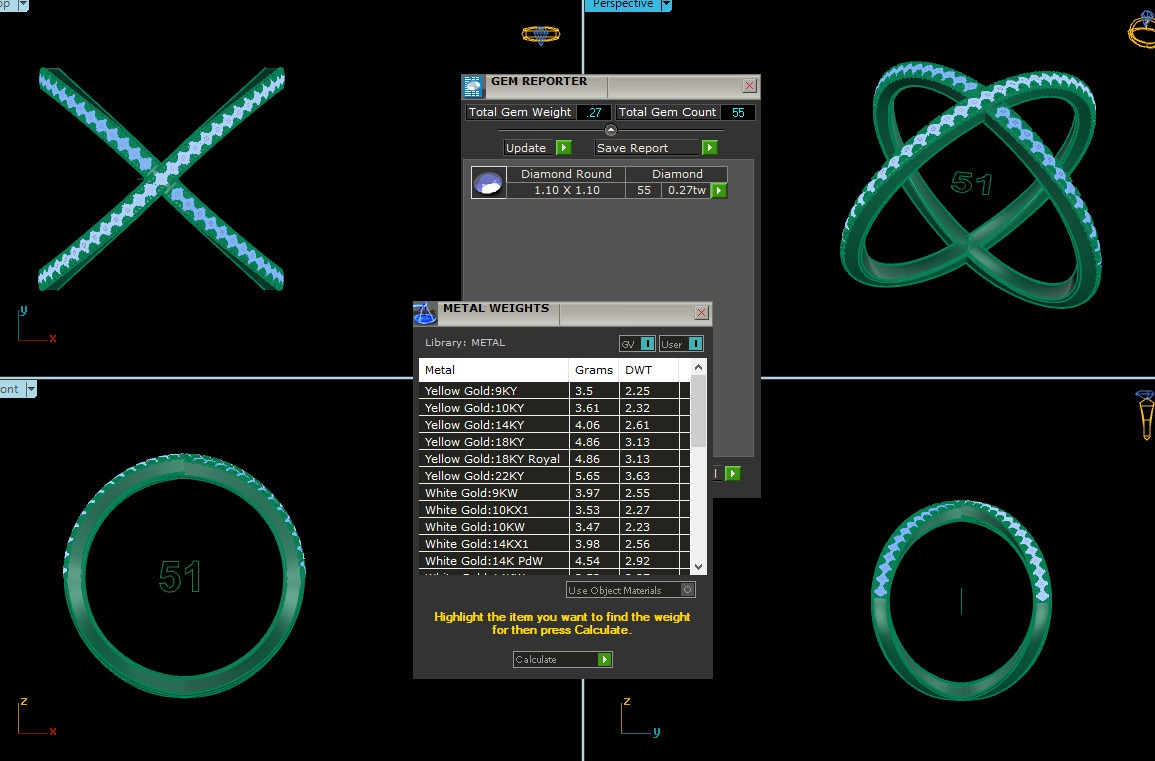Viewport: 1155px width, 761px height.
Task: Open the Front viewport dropdown arrow
Action: [x=31, y=389]
